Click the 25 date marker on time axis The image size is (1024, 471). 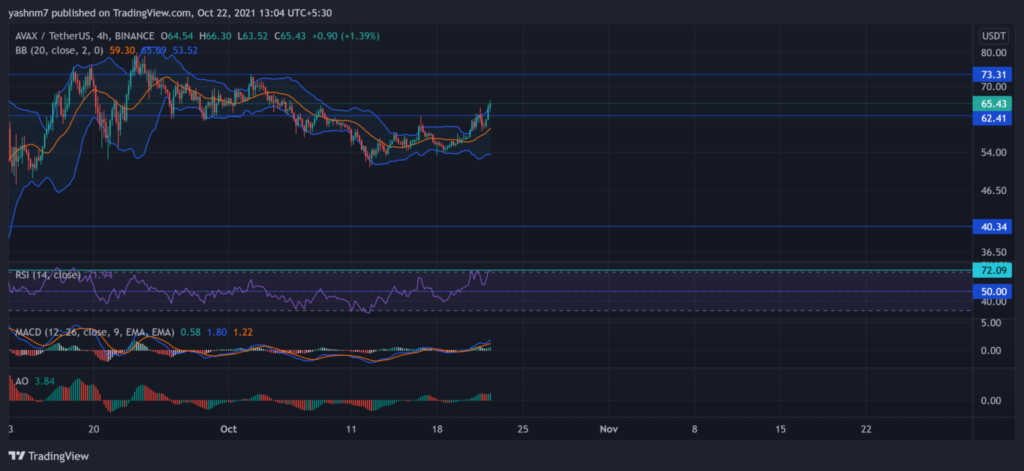tap(521, 428)
